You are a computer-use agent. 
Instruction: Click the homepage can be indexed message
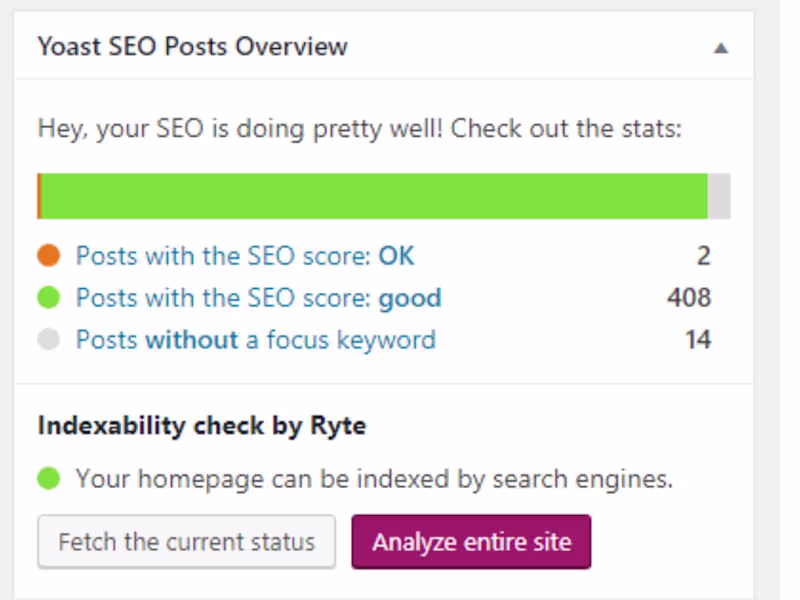(374, 479)
